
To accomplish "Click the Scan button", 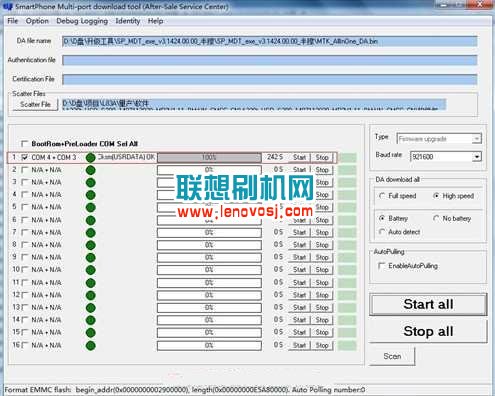I will tap(392, 356).
